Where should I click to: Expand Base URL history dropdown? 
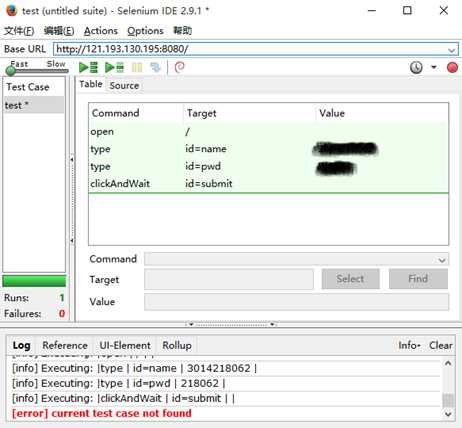452,50
